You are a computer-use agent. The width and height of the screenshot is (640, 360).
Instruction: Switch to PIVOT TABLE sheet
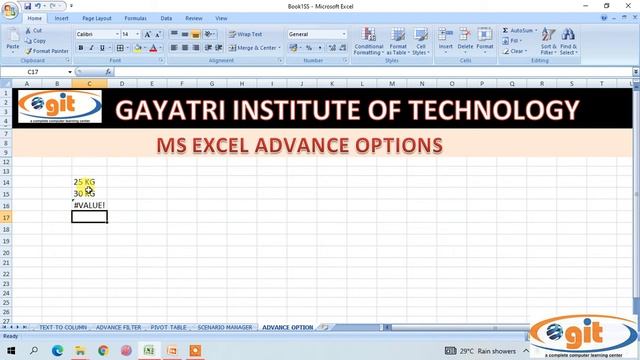[x=168, y=327]
